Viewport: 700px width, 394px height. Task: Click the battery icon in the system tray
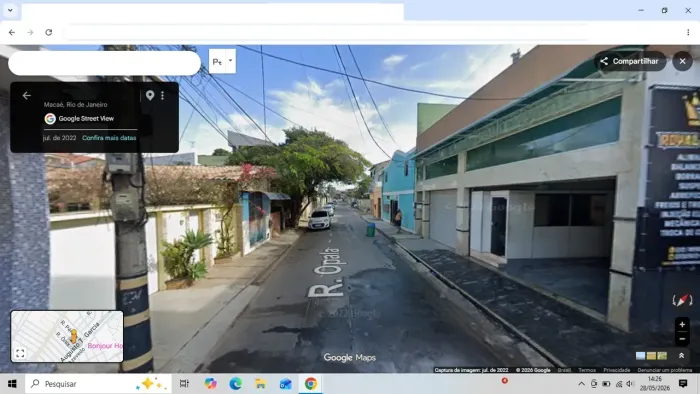pos(606,384)
